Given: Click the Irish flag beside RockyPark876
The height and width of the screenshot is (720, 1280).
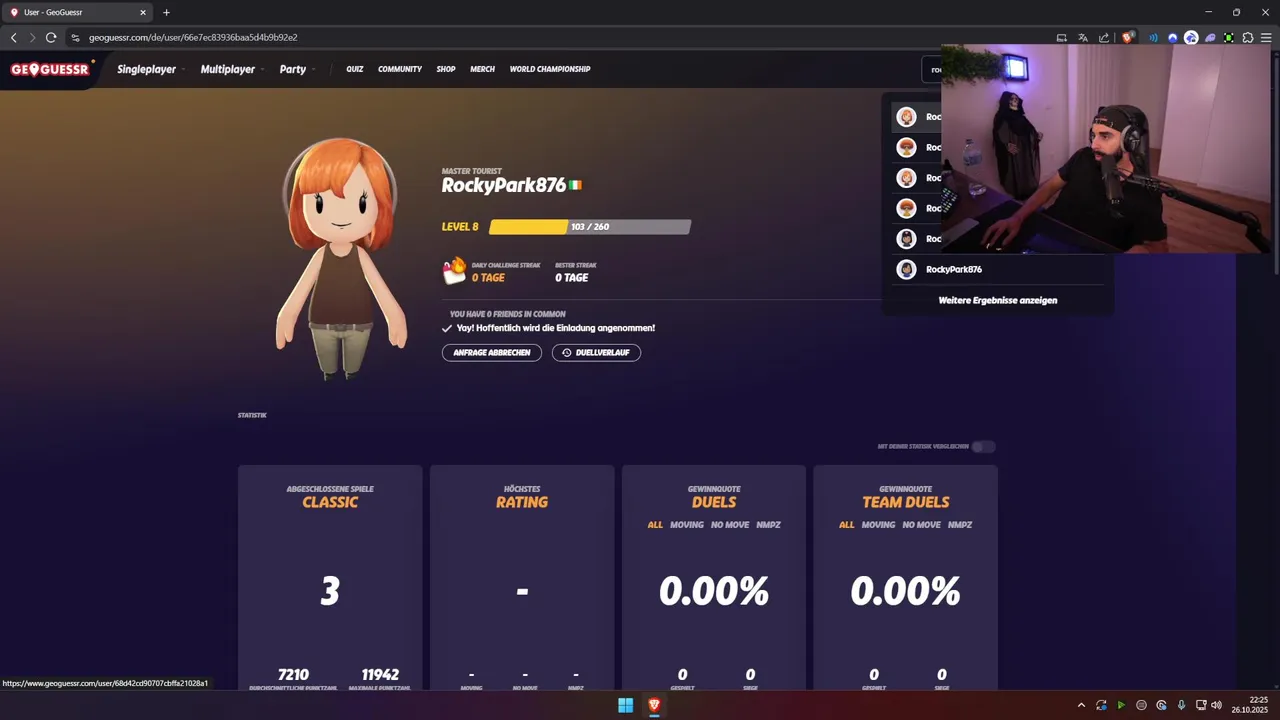Looking at the screenshot, I should point(576,185).
